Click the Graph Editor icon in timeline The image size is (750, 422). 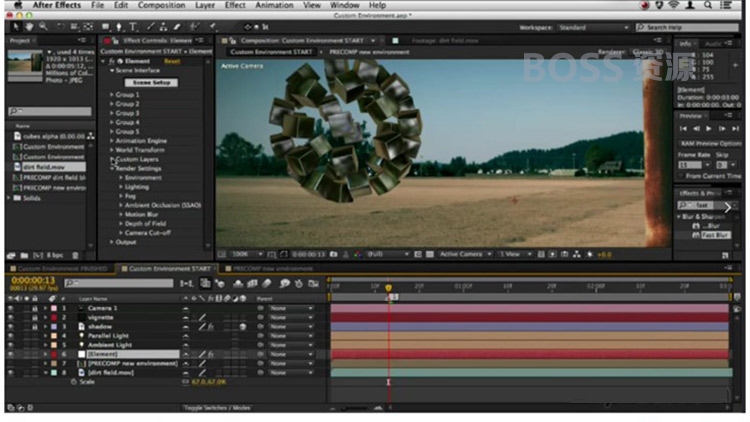pos(314,284)
